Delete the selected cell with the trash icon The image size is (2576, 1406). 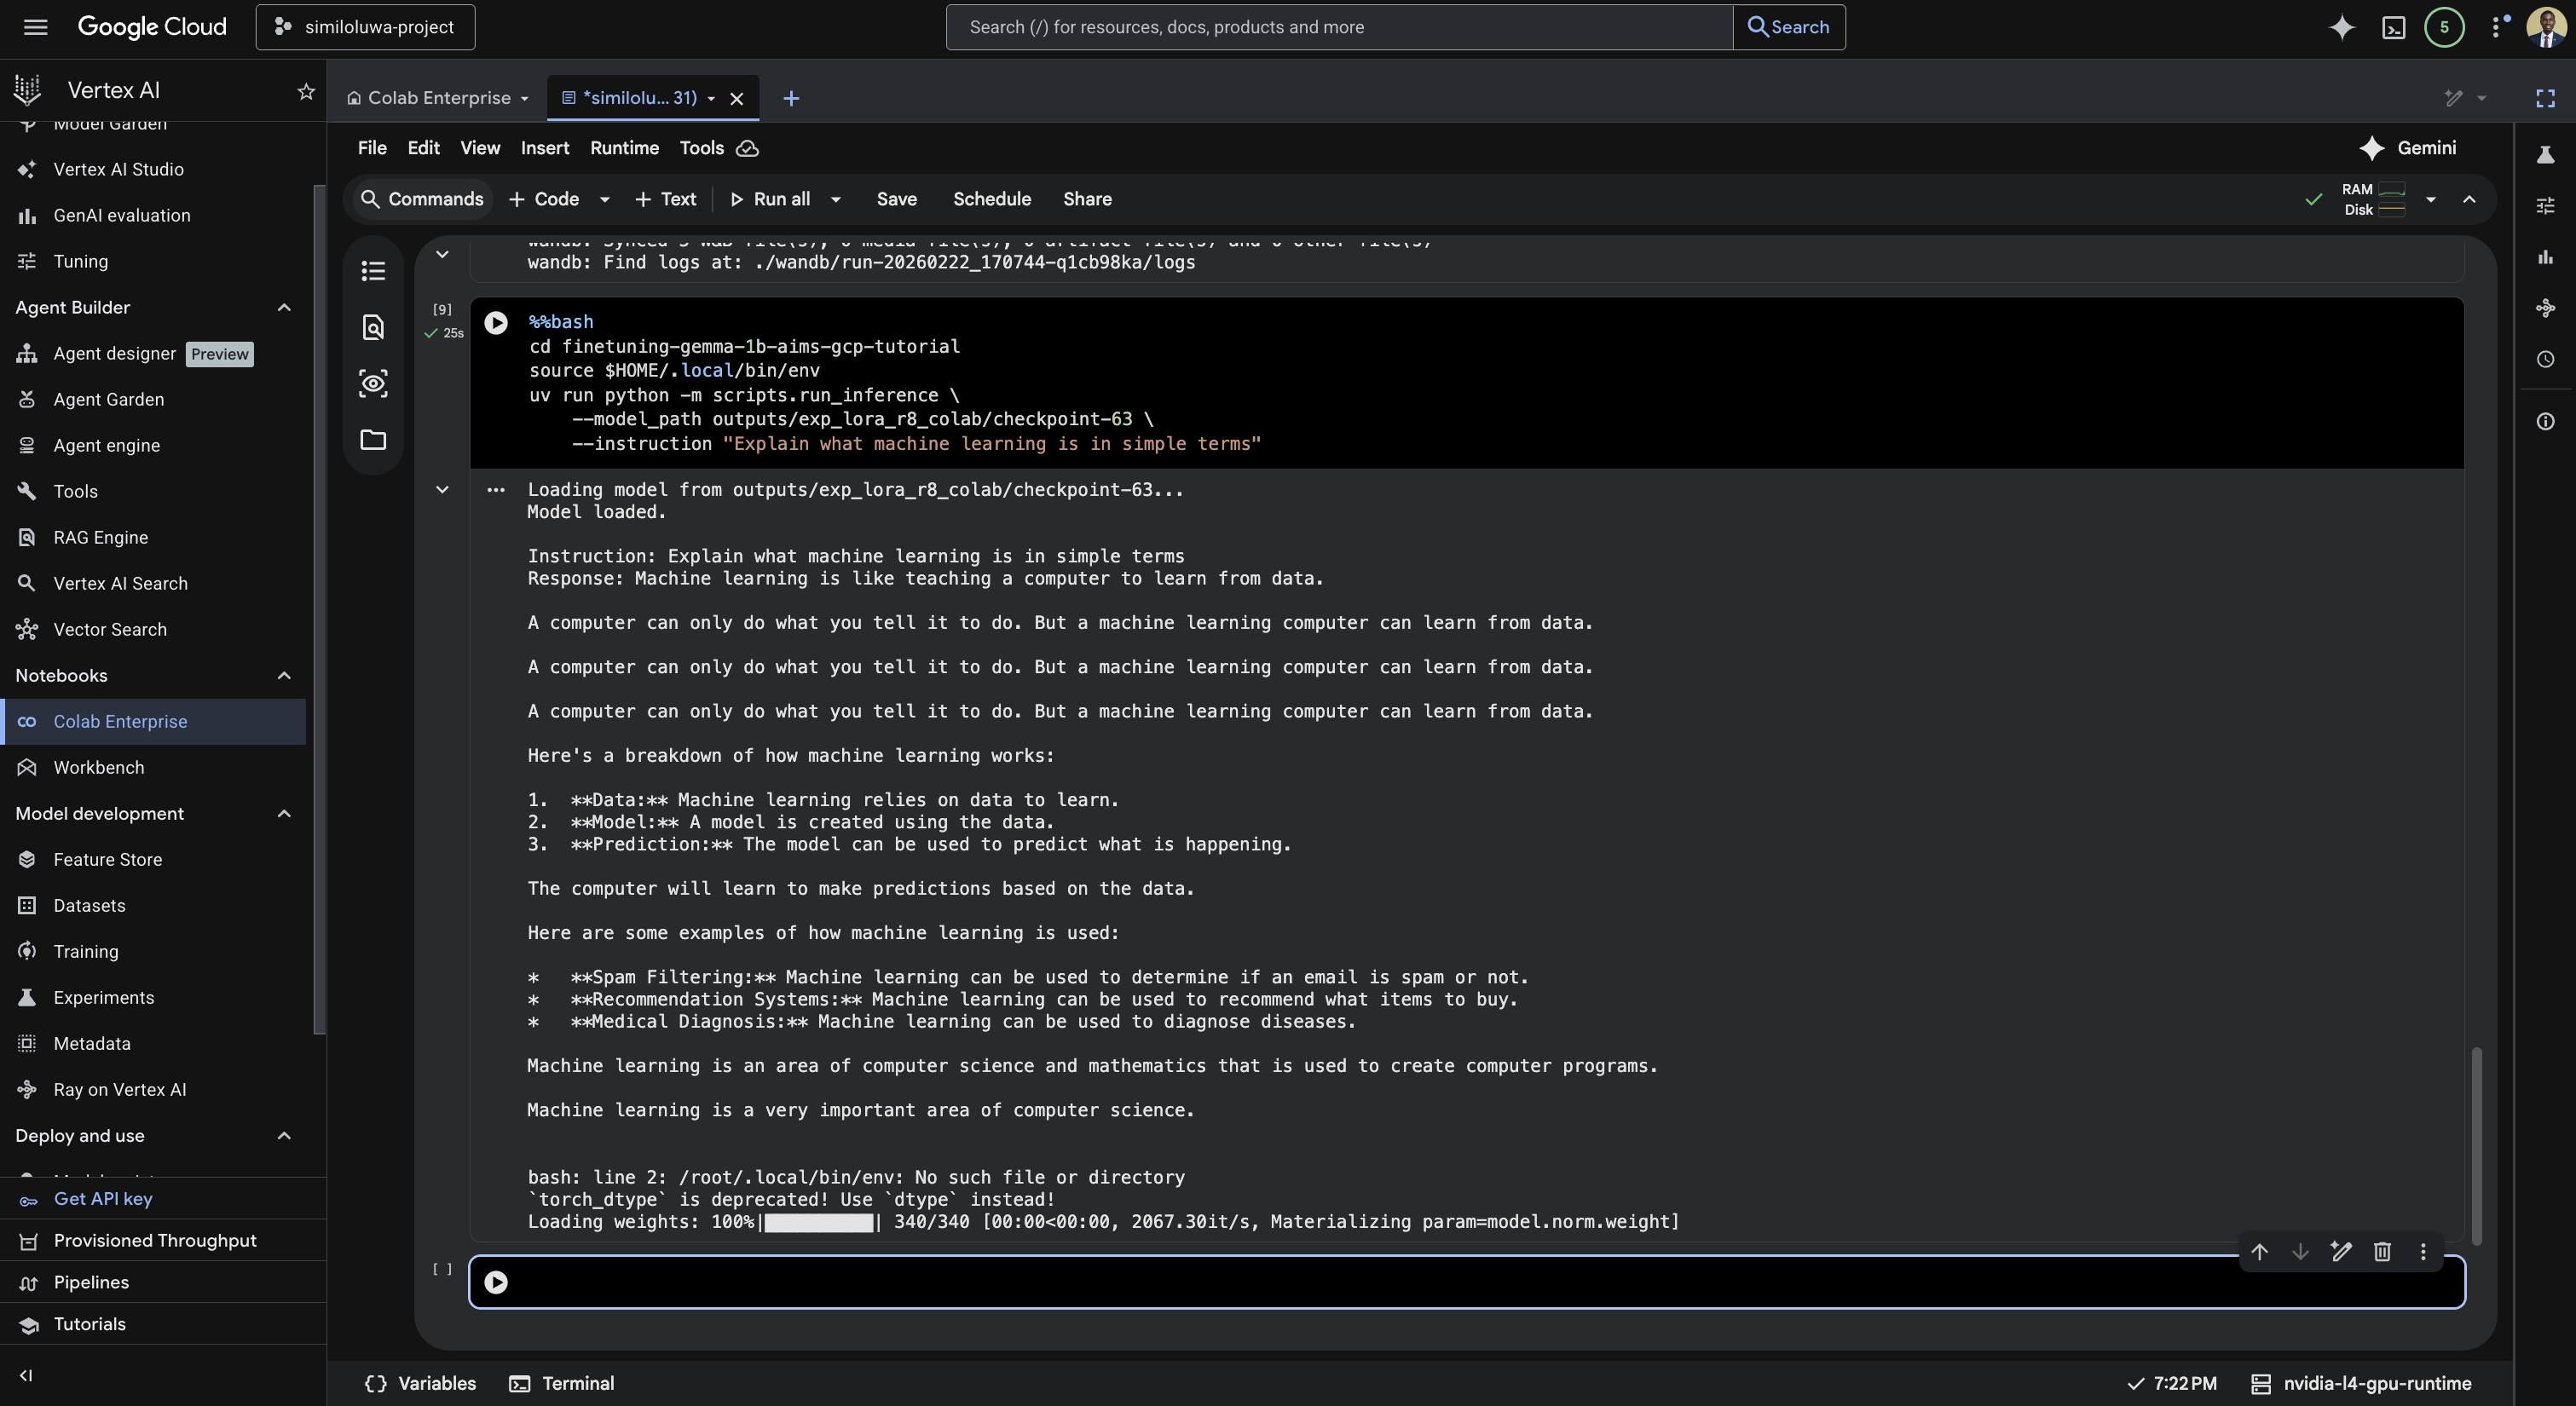2382,1251
